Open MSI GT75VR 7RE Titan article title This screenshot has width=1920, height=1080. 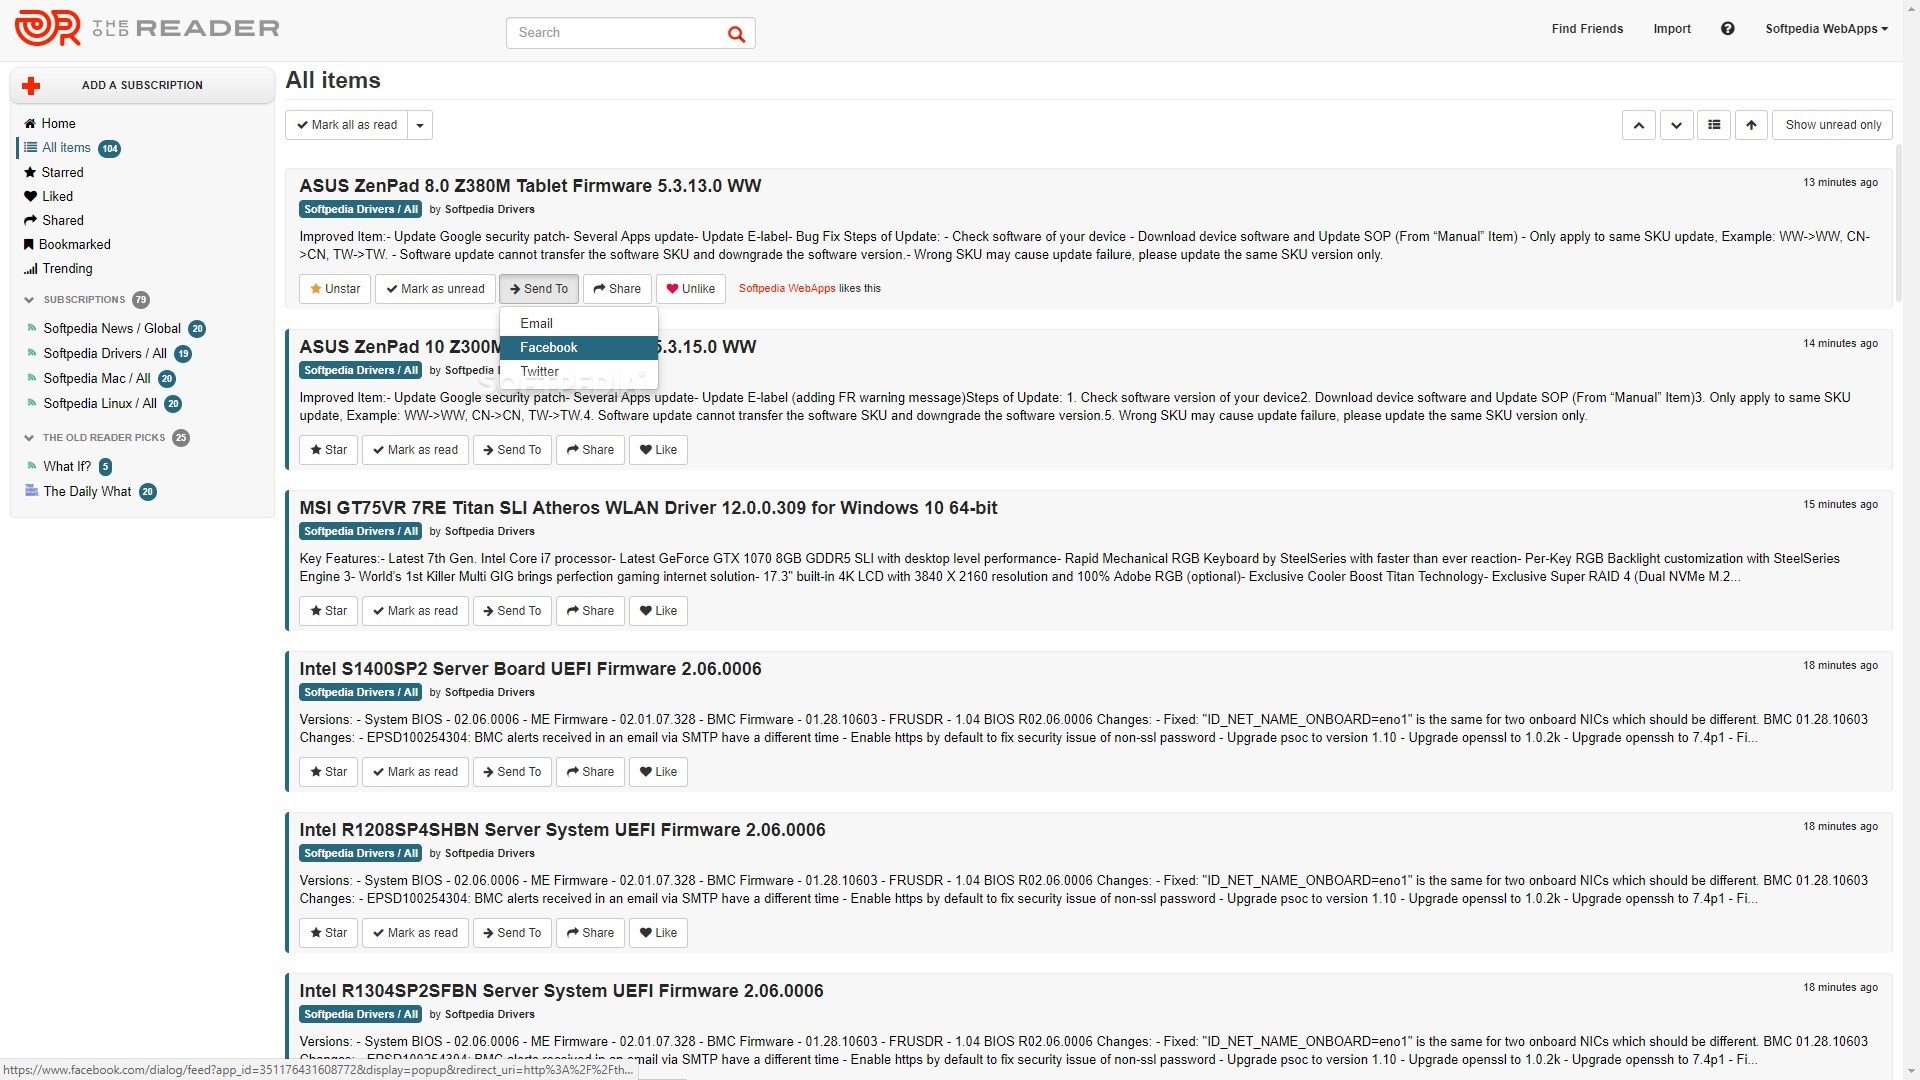(x=648, y=508)
